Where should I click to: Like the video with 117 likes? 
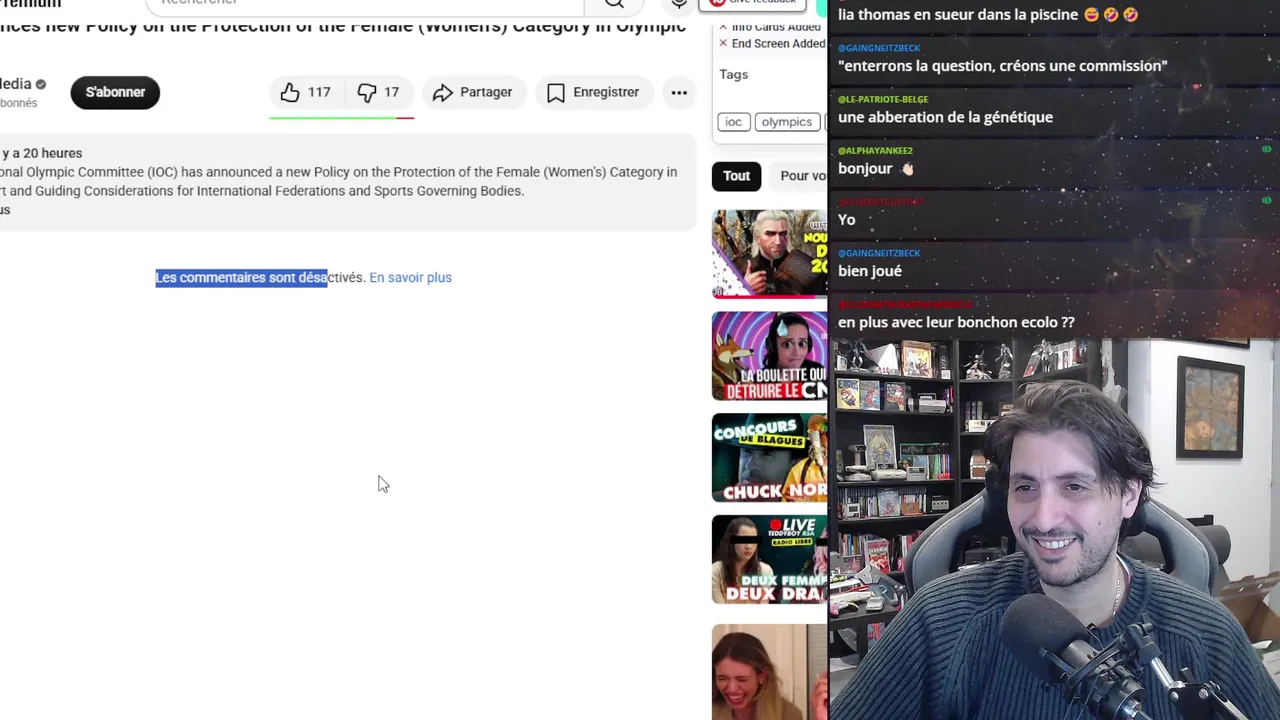pos(305,92)
